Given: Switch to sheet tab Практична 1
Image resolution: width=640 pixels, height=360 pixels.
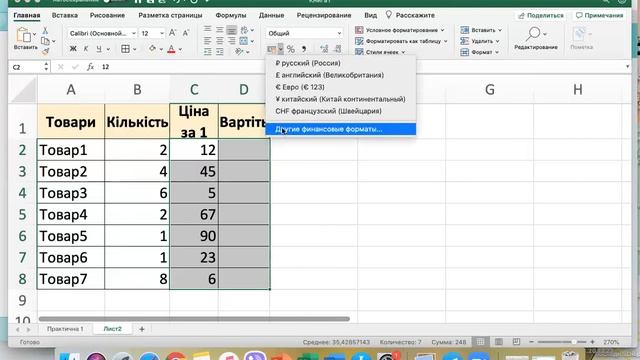Looking at the screenshot, I should click(65, 329).
